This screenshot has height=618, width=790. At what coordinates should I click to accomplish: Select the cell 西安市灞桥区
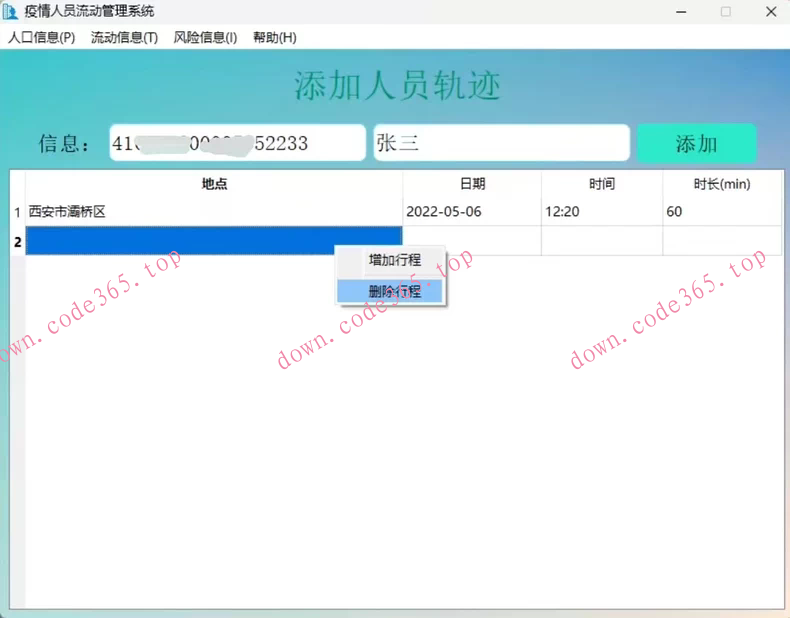coord(214,212)
